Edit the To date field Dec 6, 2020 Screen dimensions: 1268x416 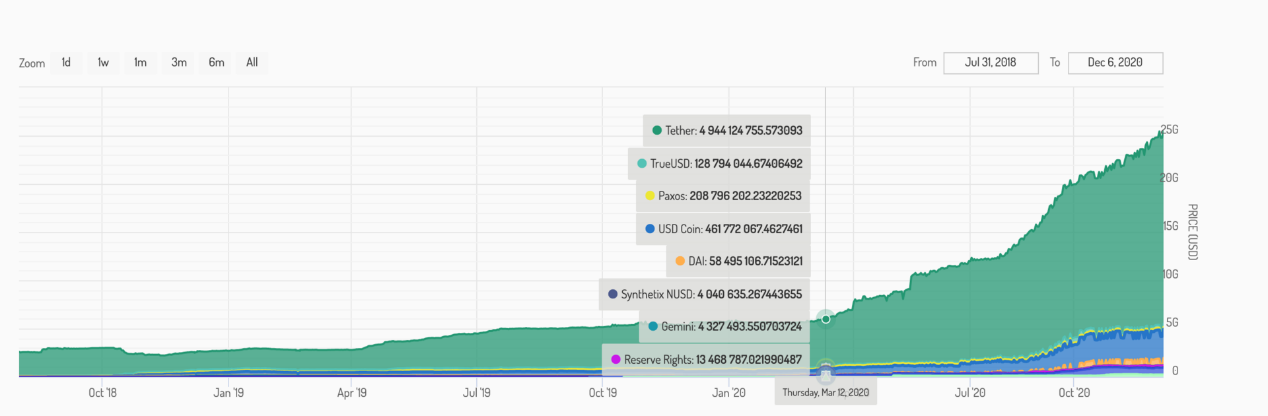(x=1115, y=62)
